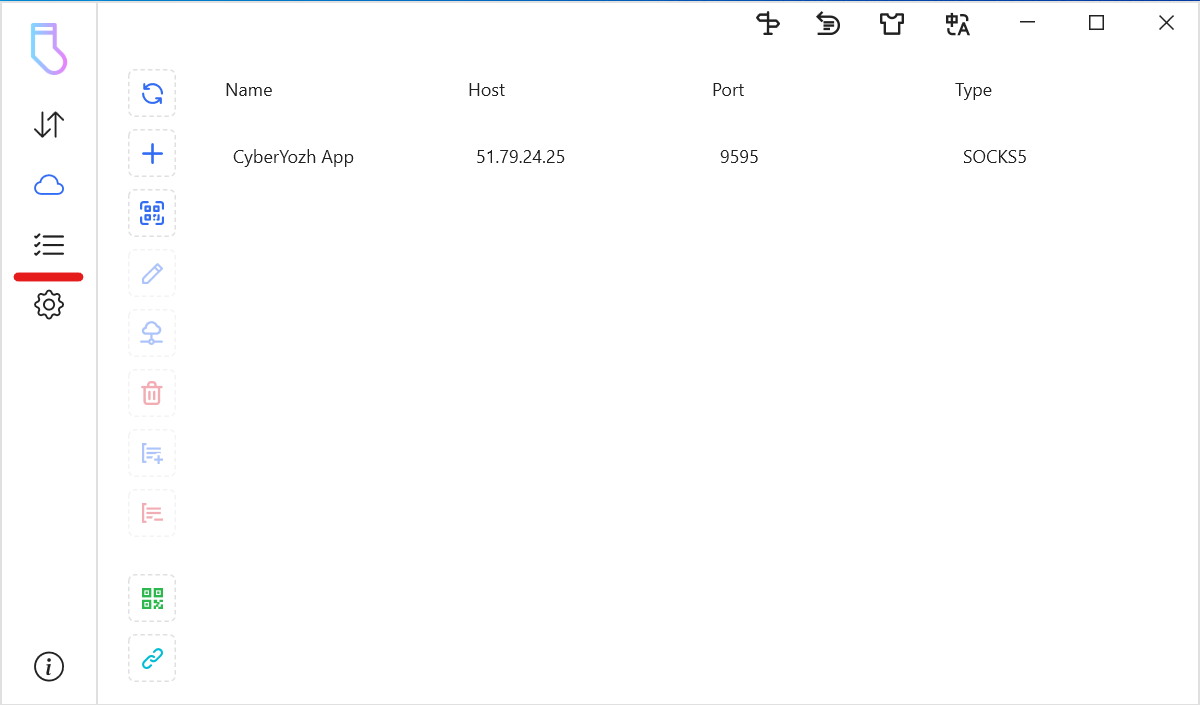Click the add list entries icon
Screen dimensions: 1200x705
pyautogui.click(x=152, y=454)
